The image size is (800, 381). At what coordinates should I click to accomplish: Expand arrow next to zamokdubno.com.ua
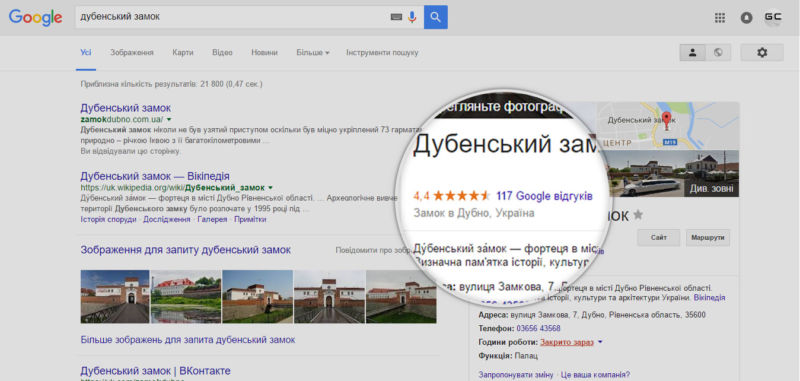pyautogui.click(x=169, y=119)
